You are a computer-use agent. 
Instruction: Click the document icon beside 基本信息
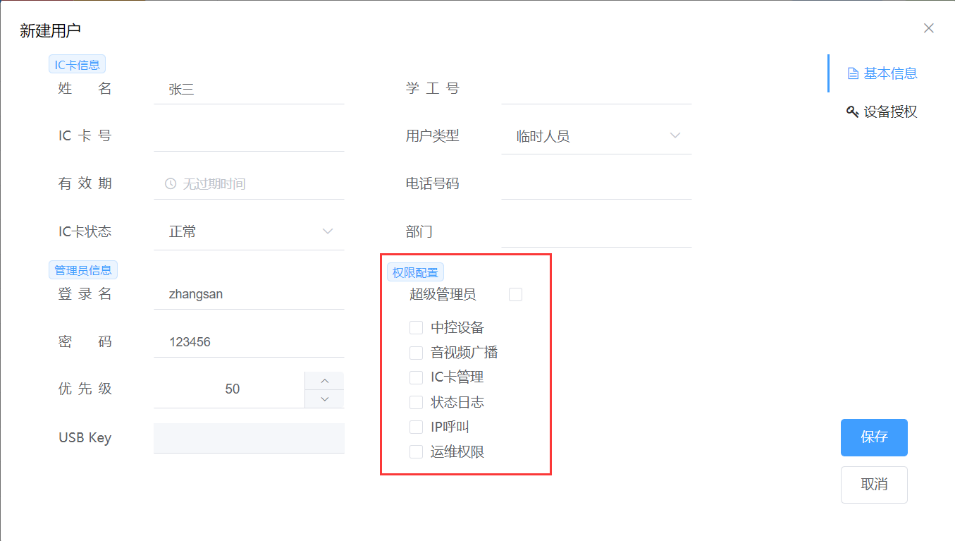coord(852,73)
